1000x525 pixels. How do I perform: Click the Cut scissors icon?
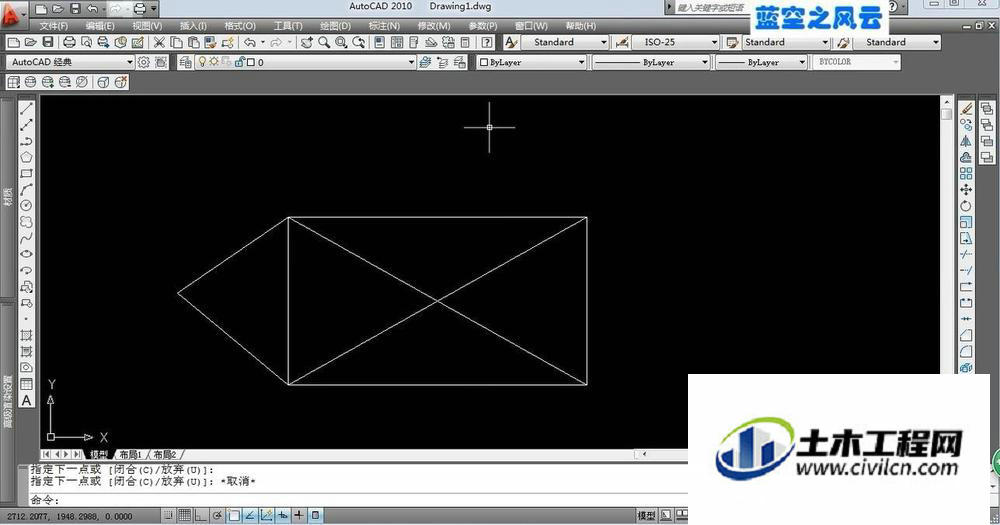[159, 42]
